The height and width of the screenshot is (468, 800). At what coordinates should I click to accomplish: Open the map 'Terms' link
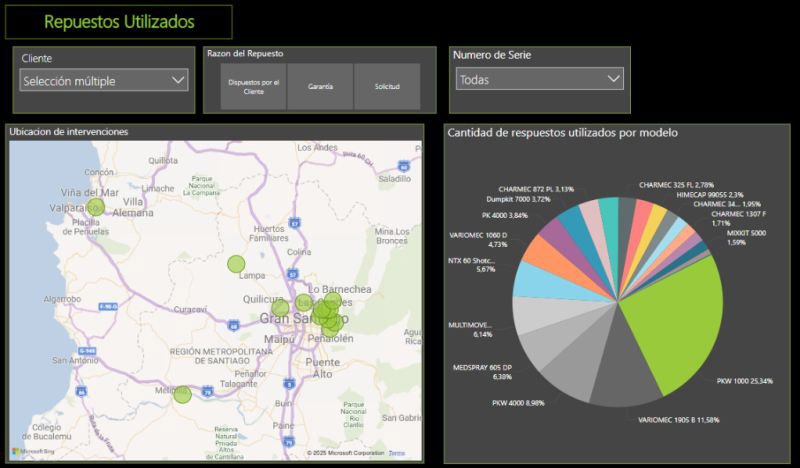pyautogui.click(x=396, y=453)
